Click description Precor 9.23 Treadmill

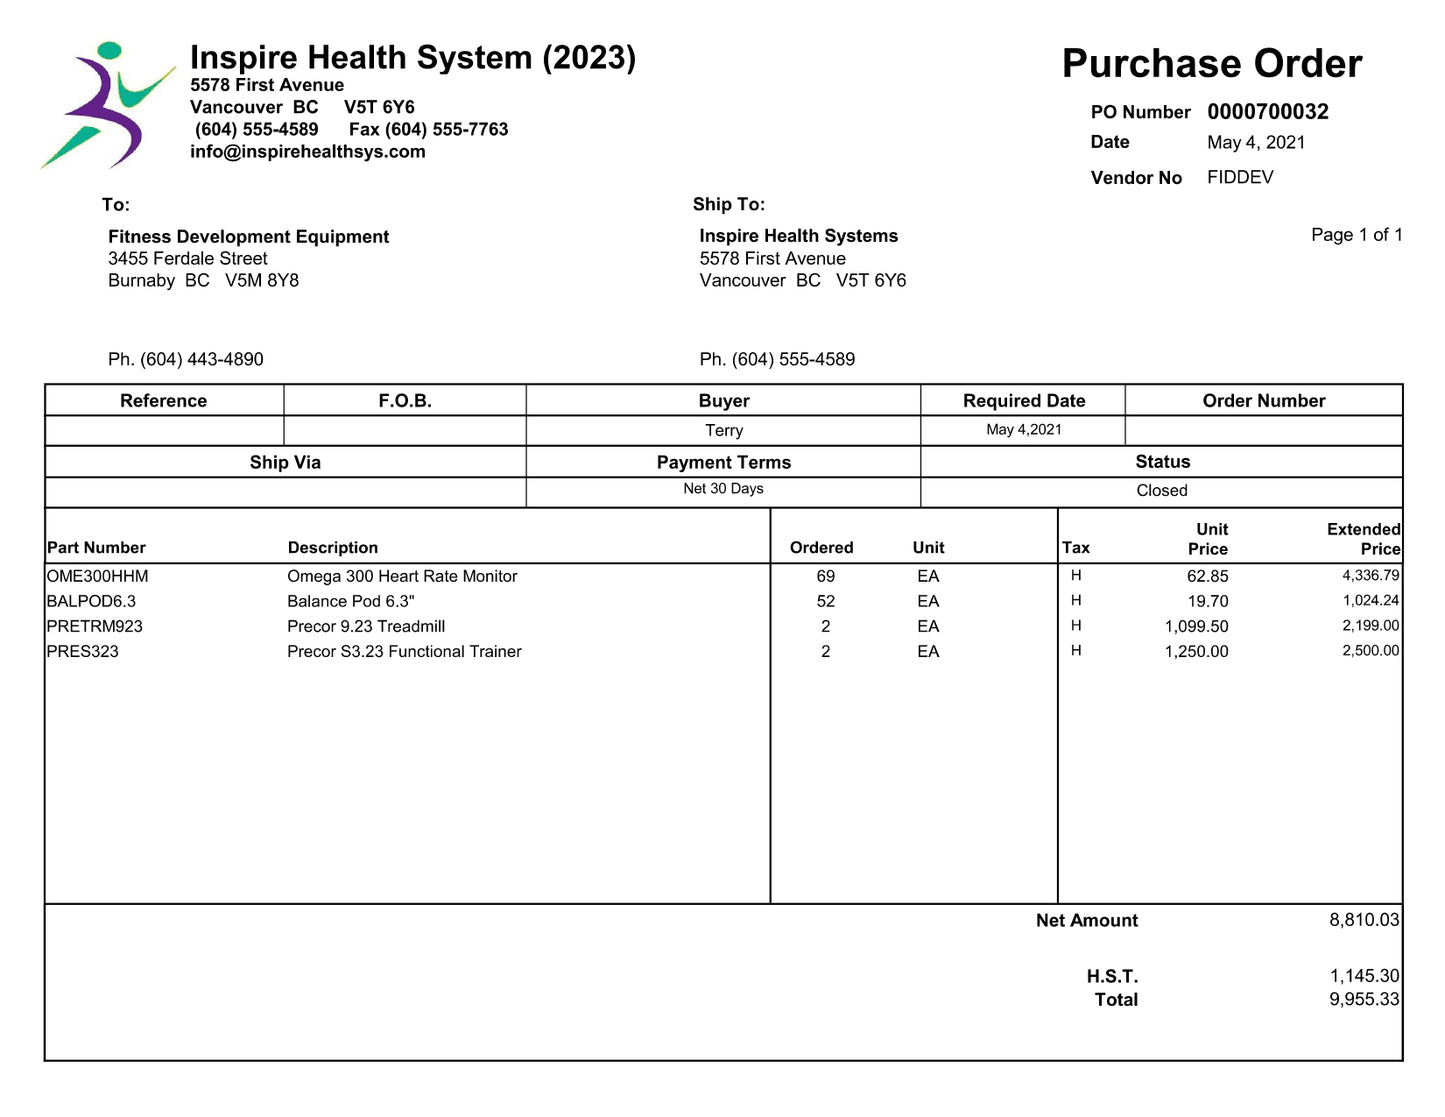[366, 627]
